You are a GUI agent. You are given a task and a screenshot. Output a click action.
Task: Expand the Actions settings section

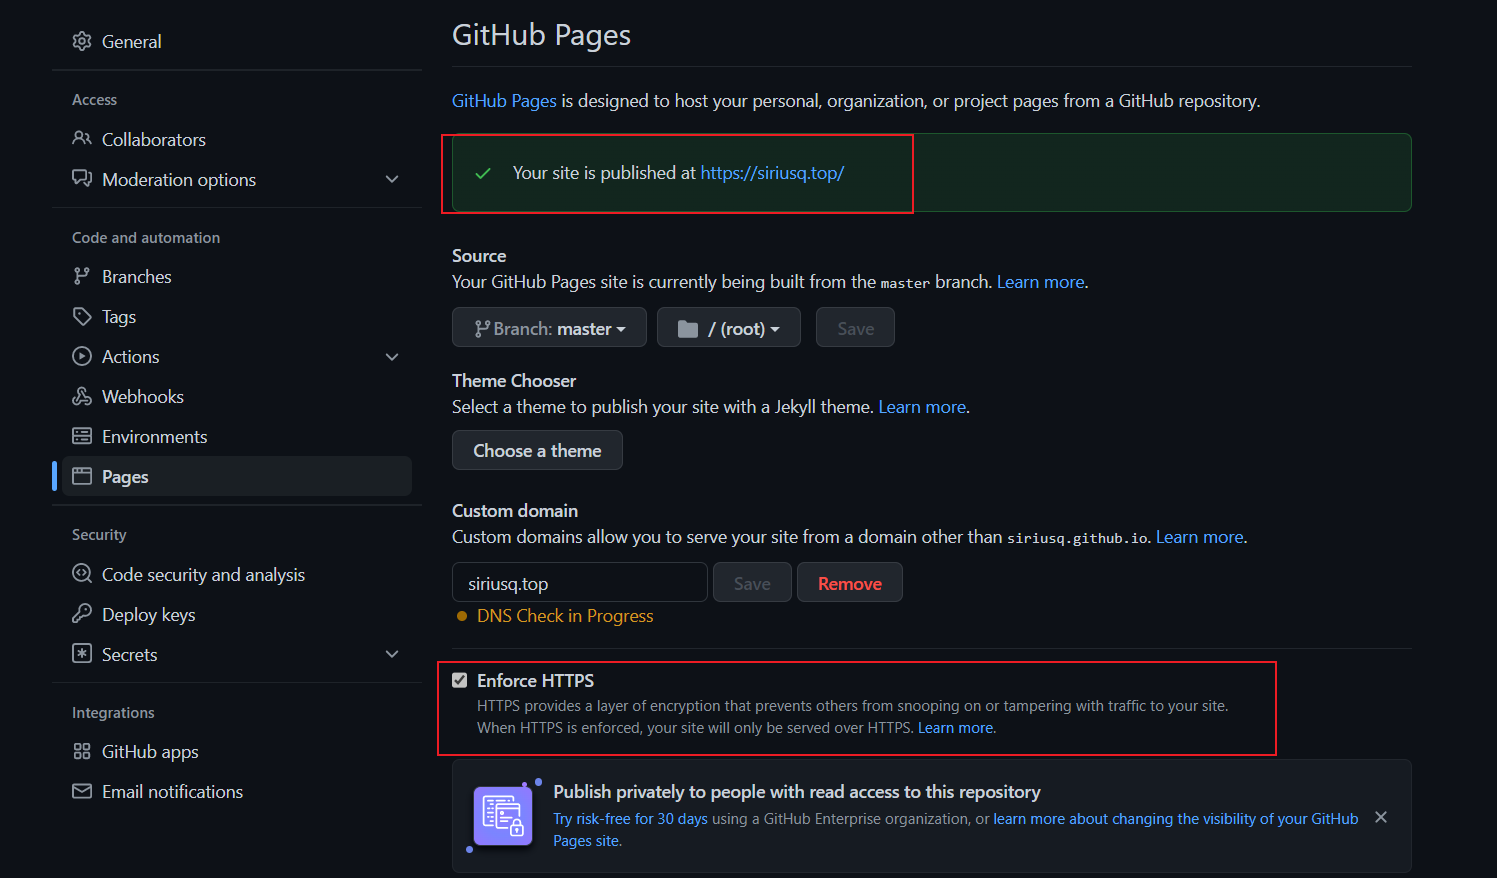pos(392,357)
